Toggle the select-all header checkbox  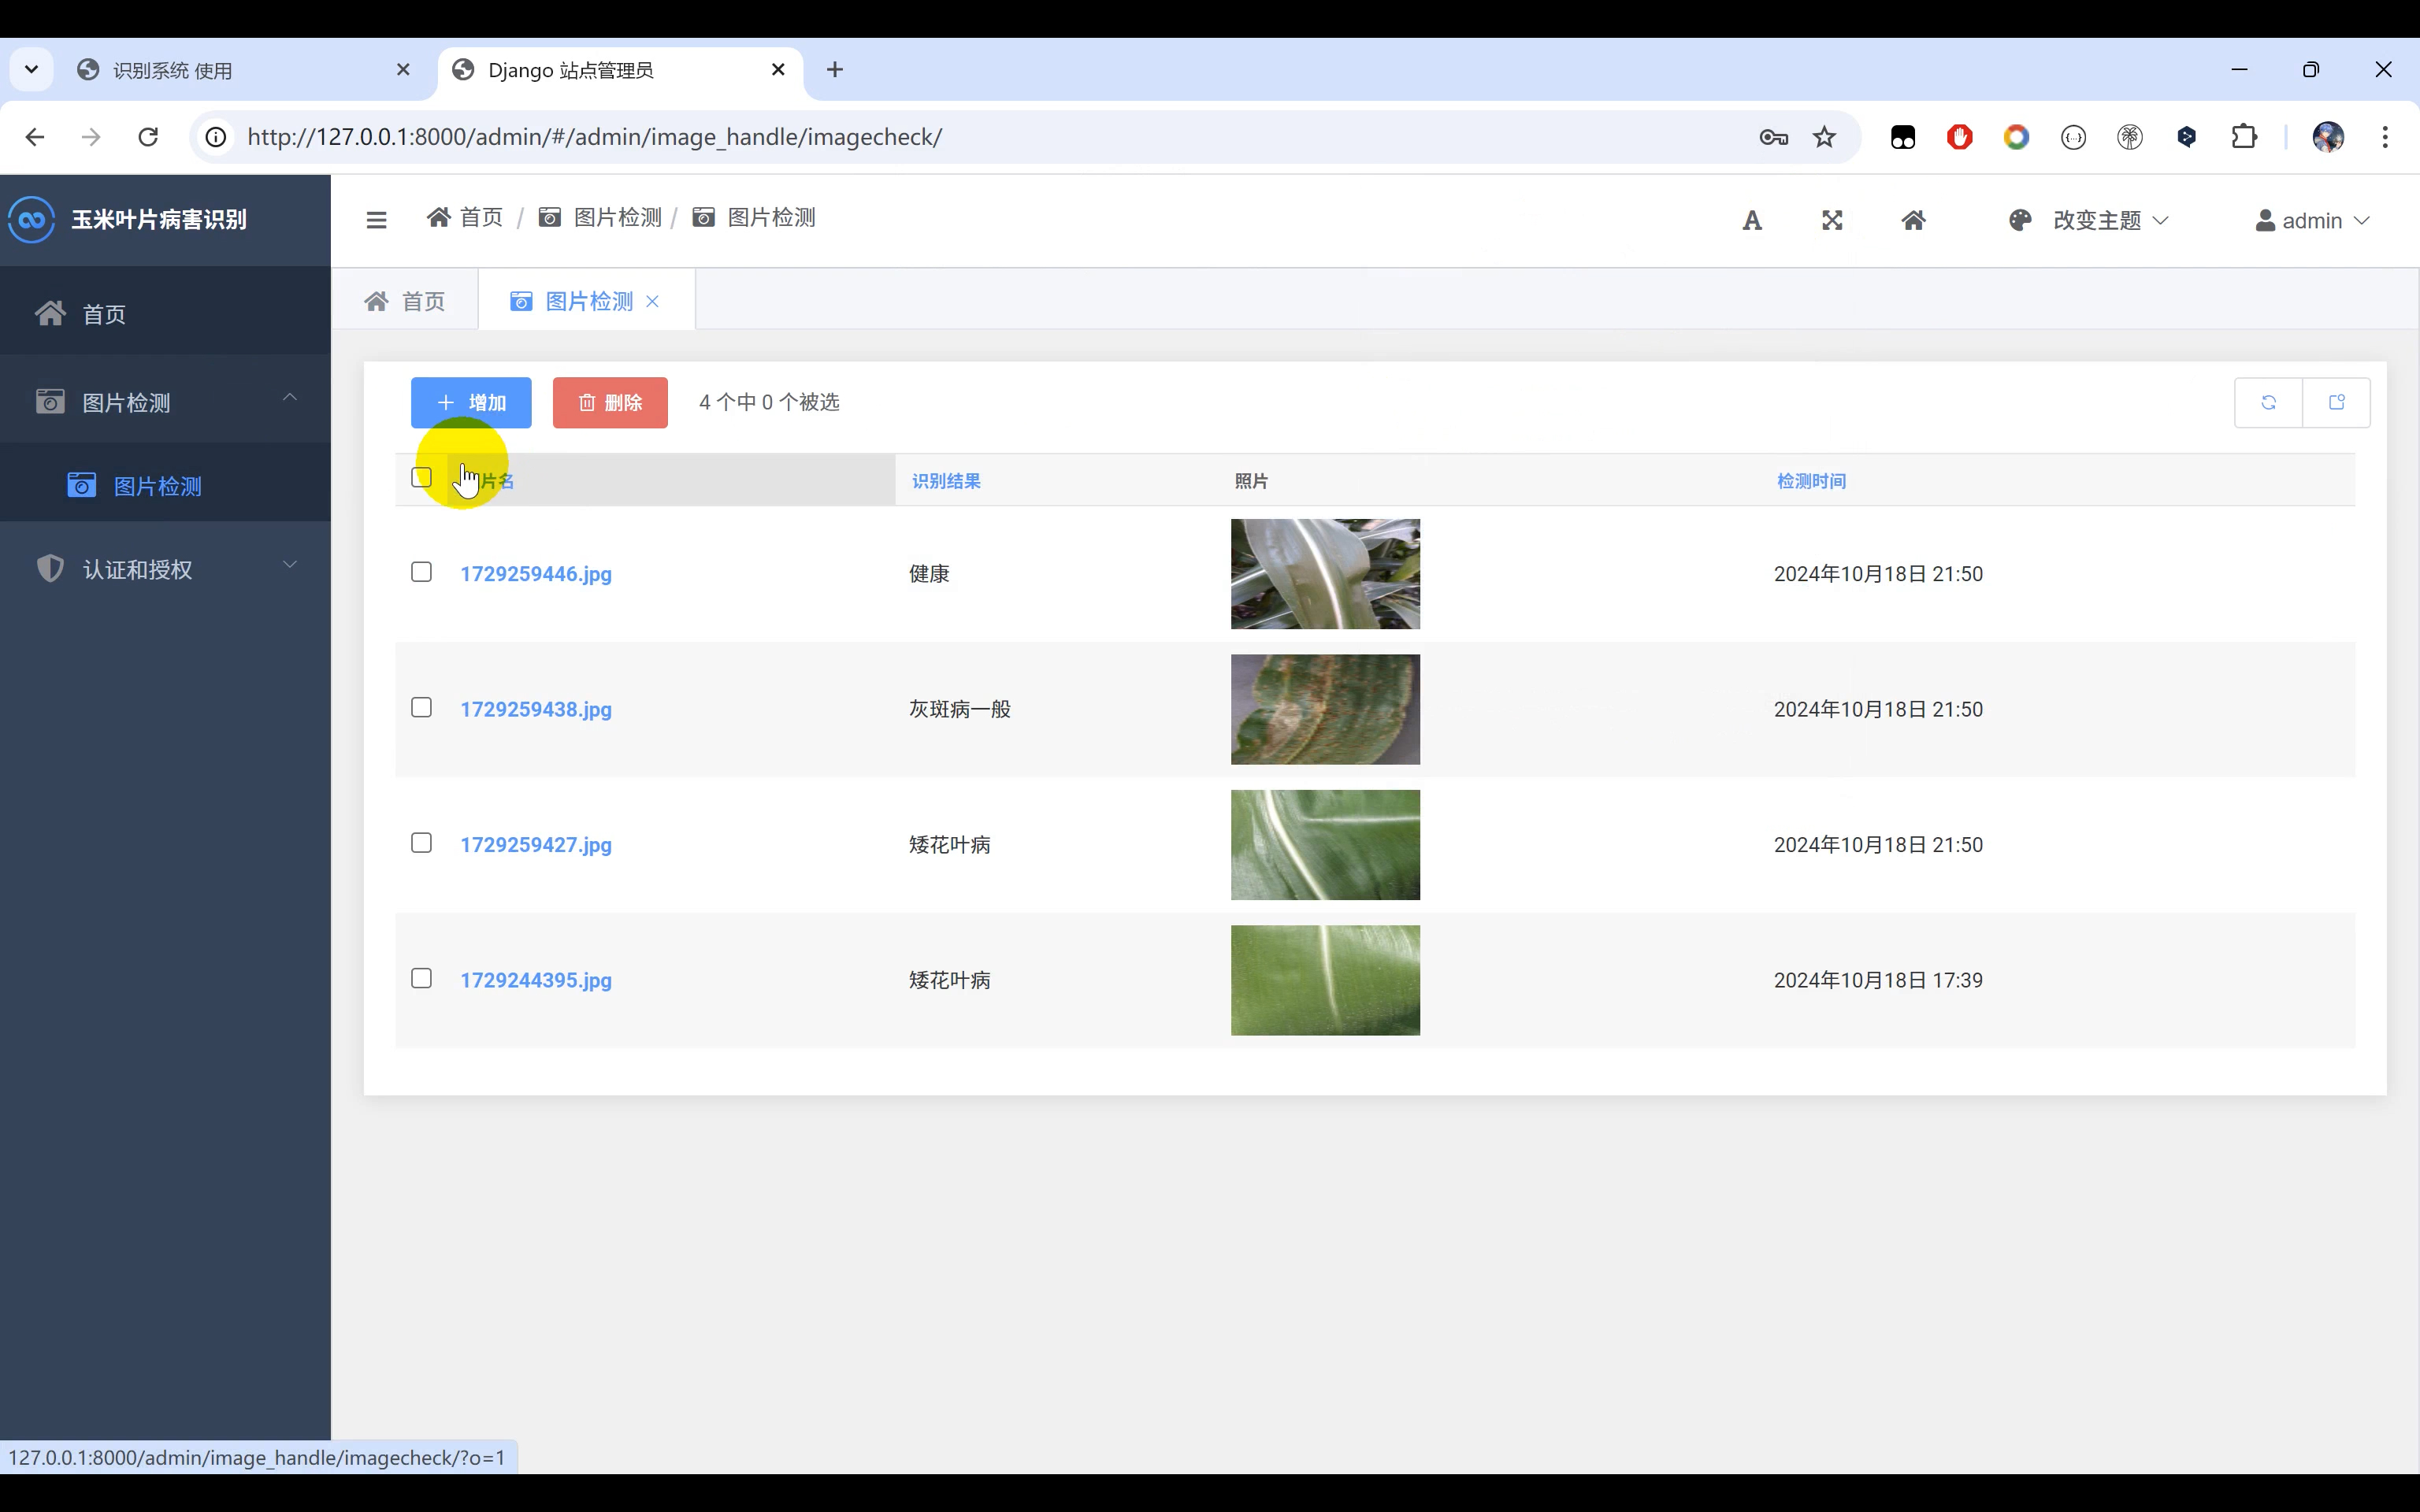(x=421, y=477)
